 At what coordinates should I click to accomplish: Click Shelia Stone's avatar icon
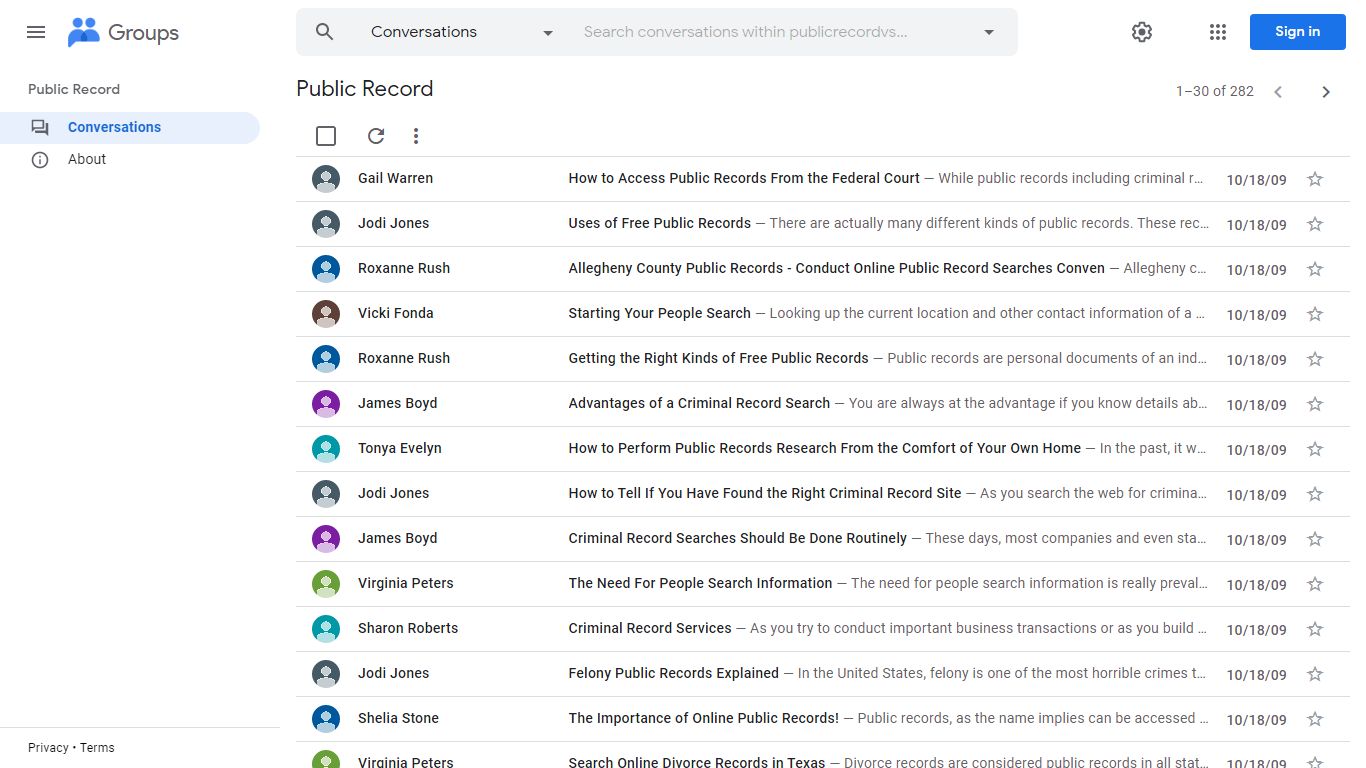coord(326,719)
